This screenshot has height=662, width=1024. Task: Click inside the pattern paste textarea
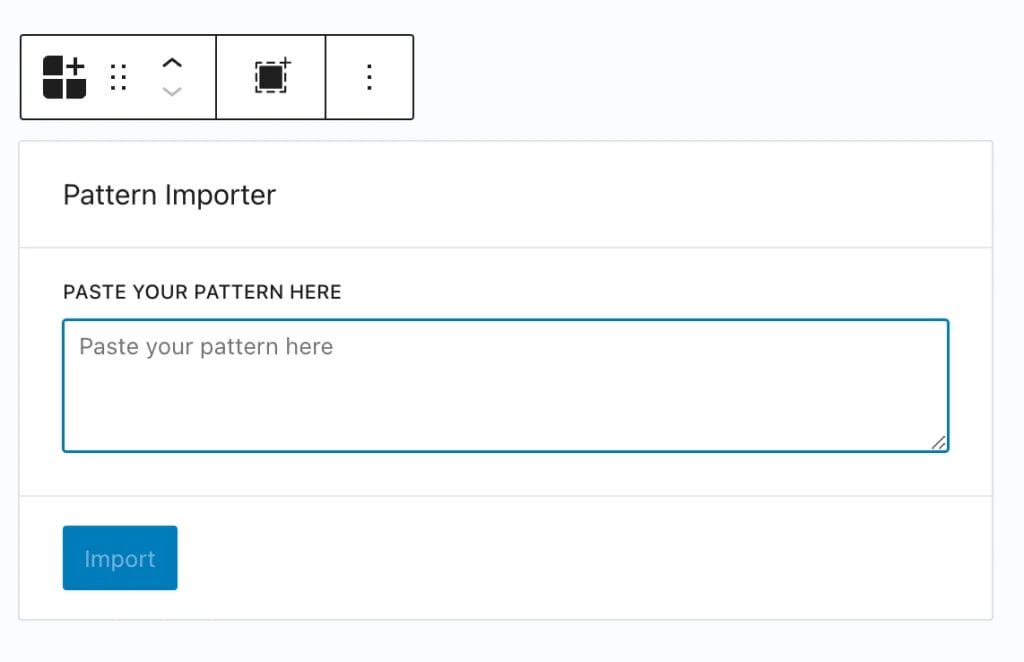(x=506, y=384)
